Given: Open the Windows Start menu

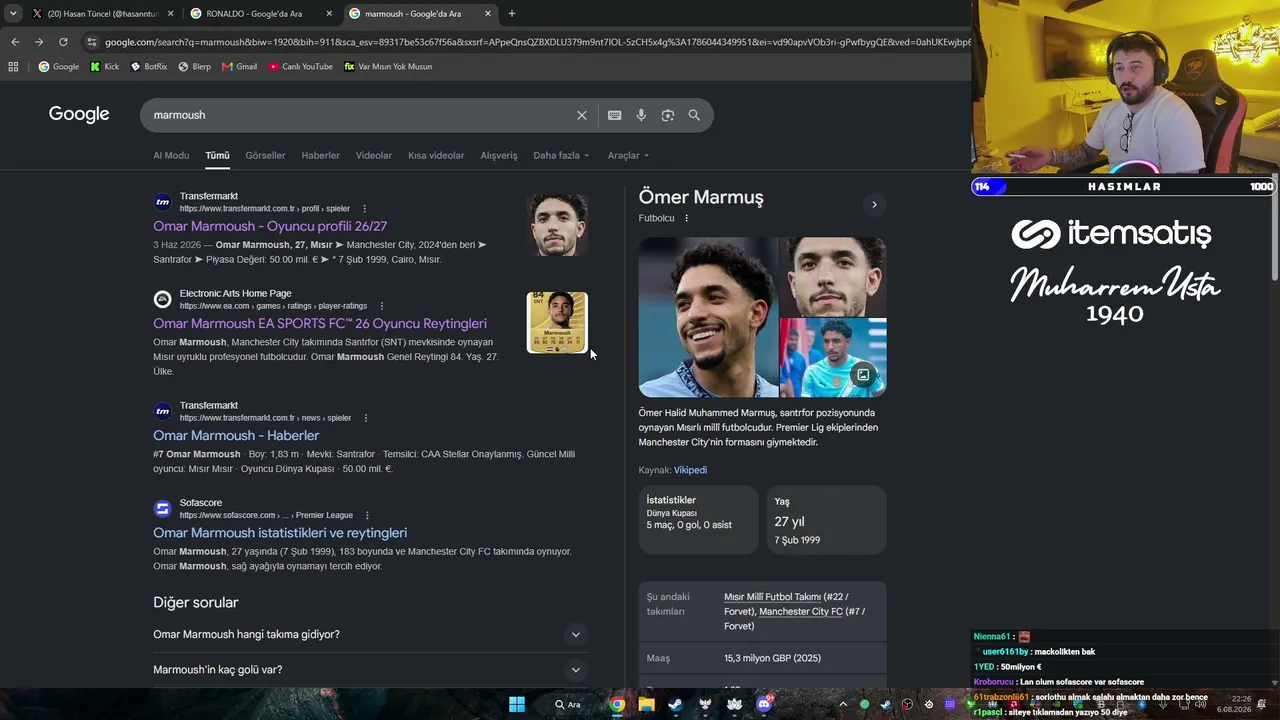Looking at the screenshot, I should [x=517, y=705].
